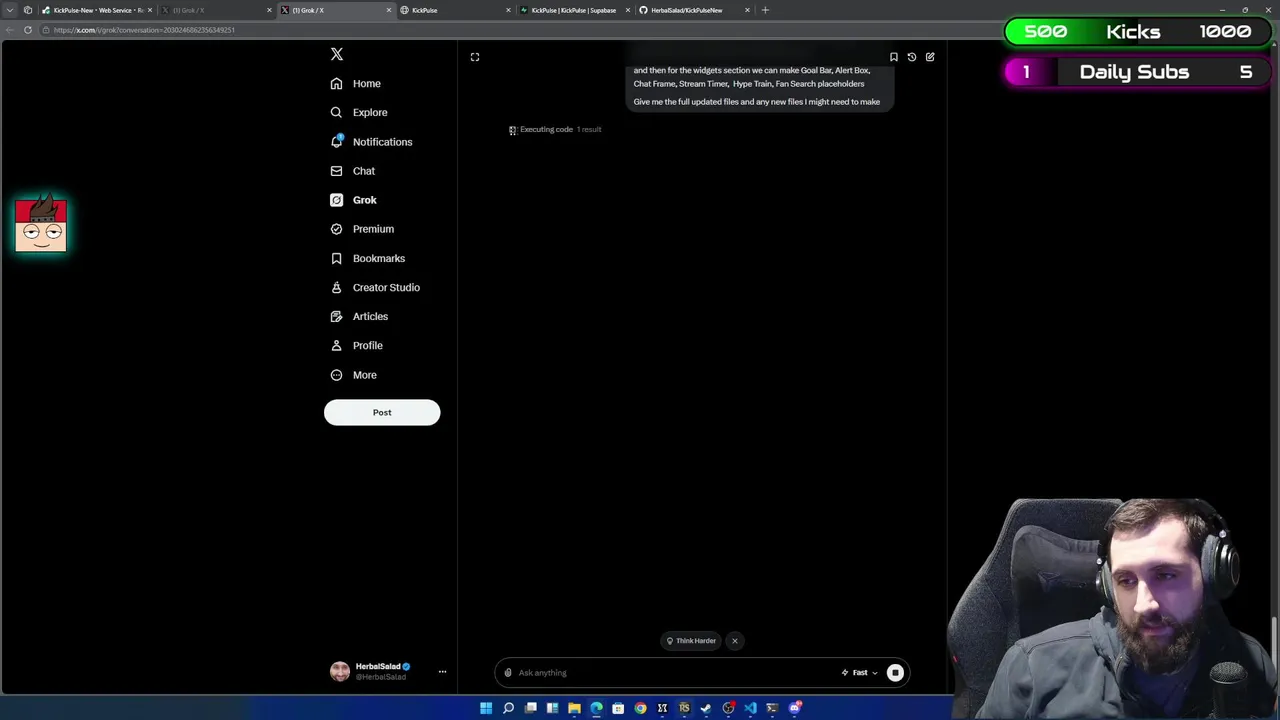Image resolution: width=1280 pixels, height=720 pixels.
Task: Click the Bookmarks ribbon icon in the sidebar
Action: (x=336, y=258)
